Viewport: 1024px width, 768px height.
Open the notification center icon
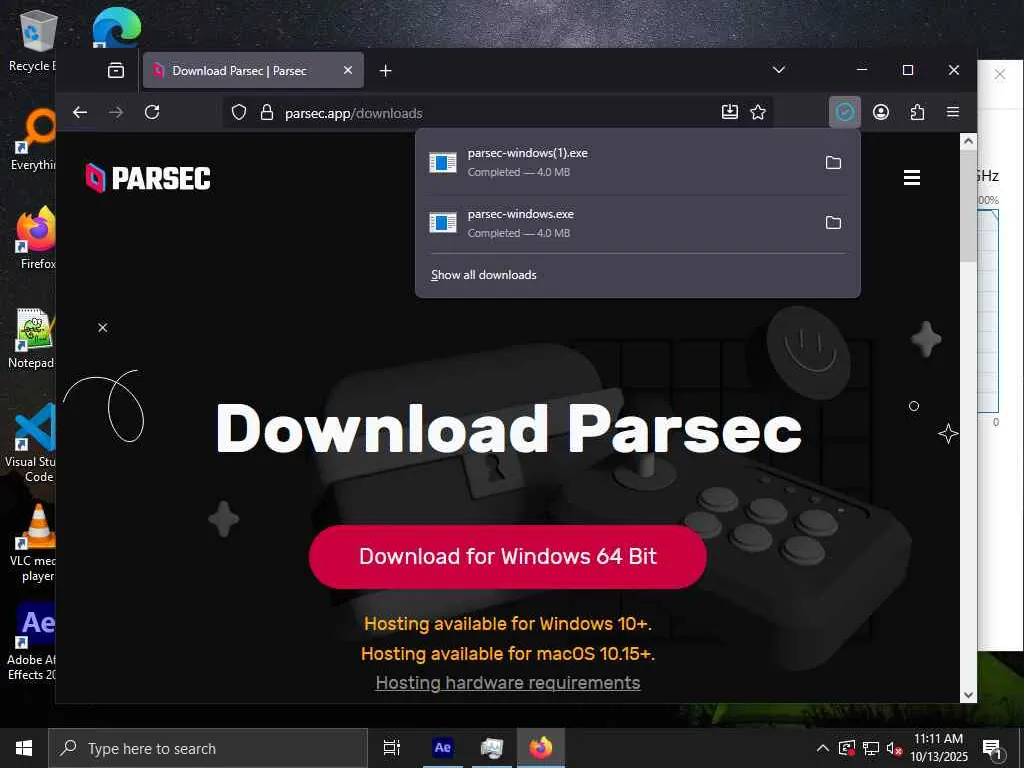click(x=991, y=749)
